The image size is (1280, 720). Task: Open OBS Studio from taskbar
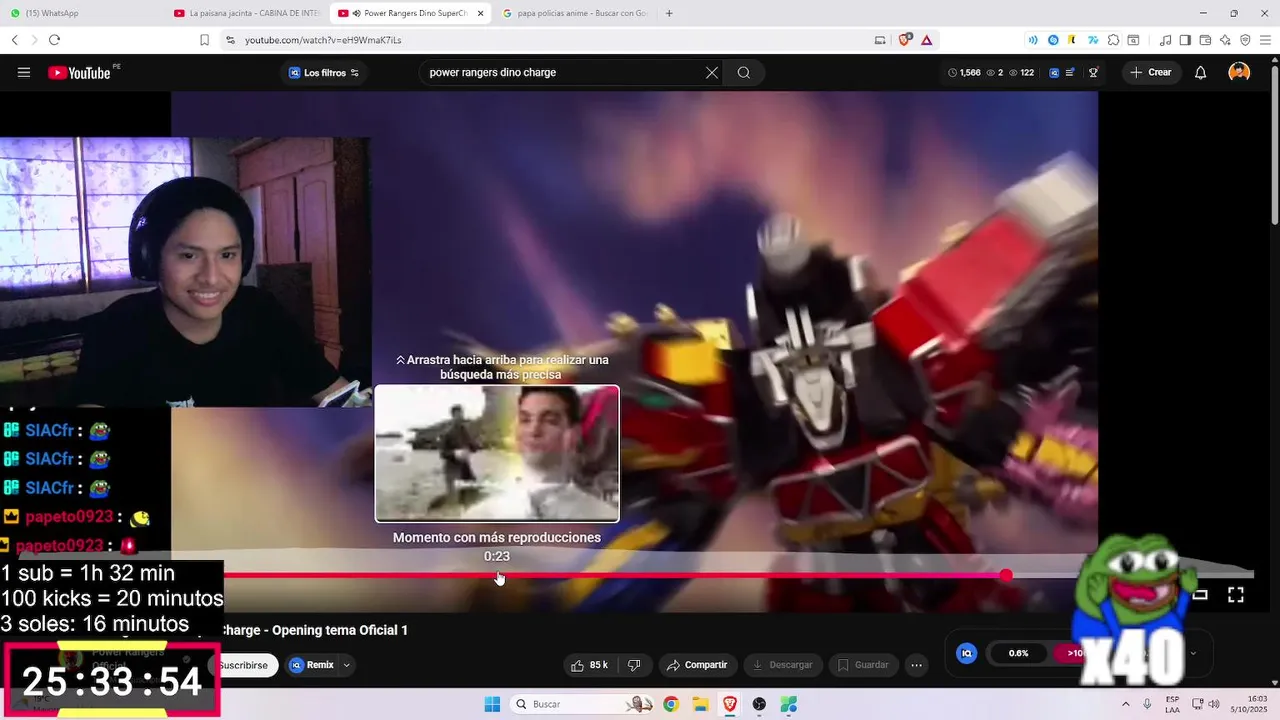pyautogui.click(x=759, y=704)
